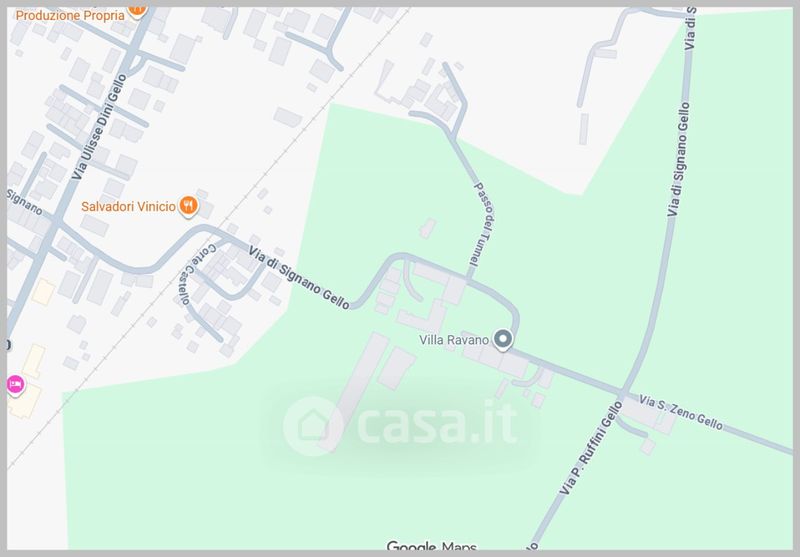Screen dimensions: 800x557
Task: Click the Produzione Propria orange marker
Action: click(x=137, y=10)
